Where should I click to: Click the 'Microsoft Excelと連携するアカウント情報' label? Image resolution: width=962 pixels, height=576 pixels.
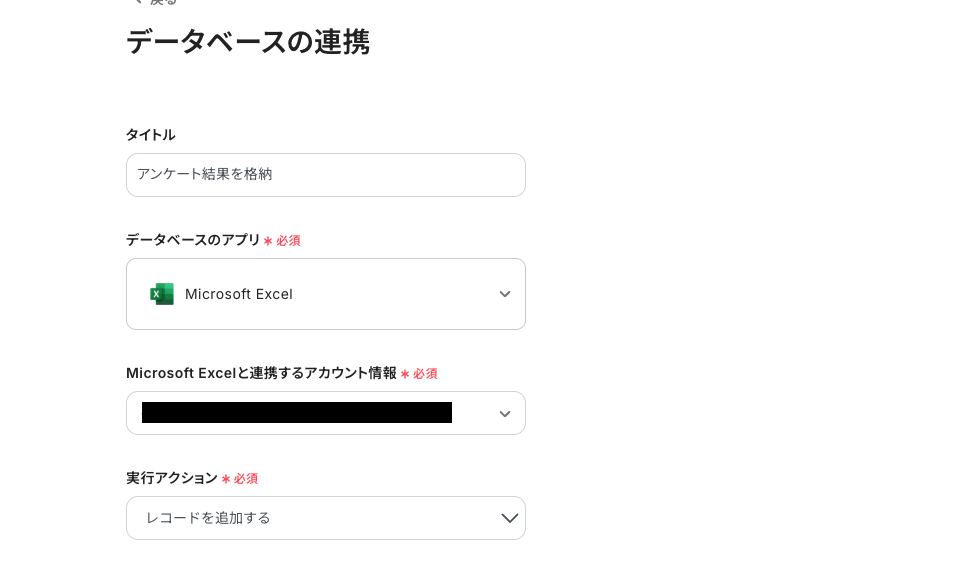[261, 373]
